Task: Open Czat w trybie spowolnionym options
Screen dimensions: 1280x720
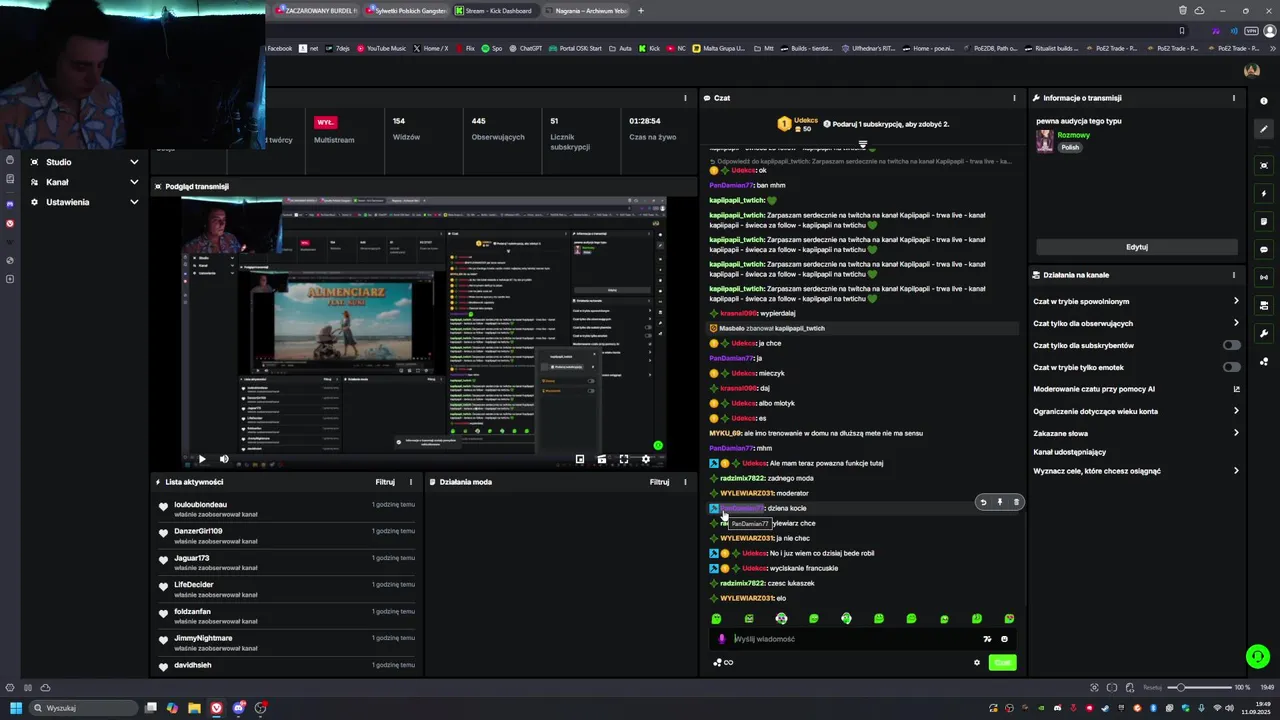Action: pos(1136,301)
